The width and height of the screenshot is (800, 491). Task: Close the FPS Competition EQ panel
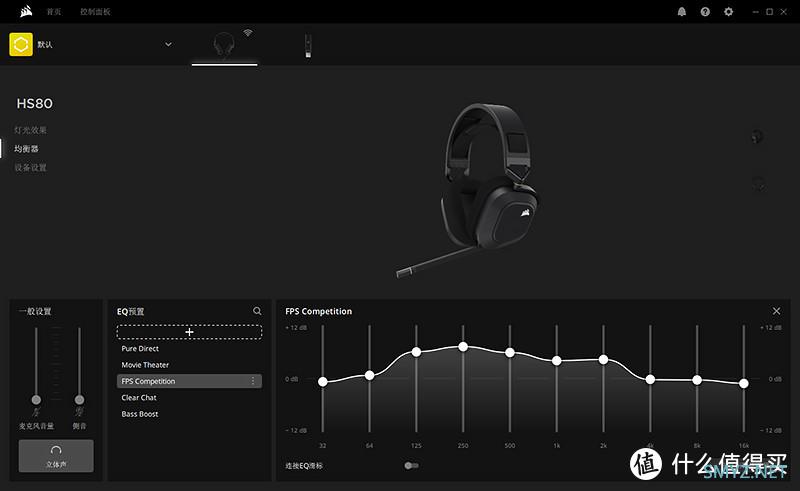(777, 311)
